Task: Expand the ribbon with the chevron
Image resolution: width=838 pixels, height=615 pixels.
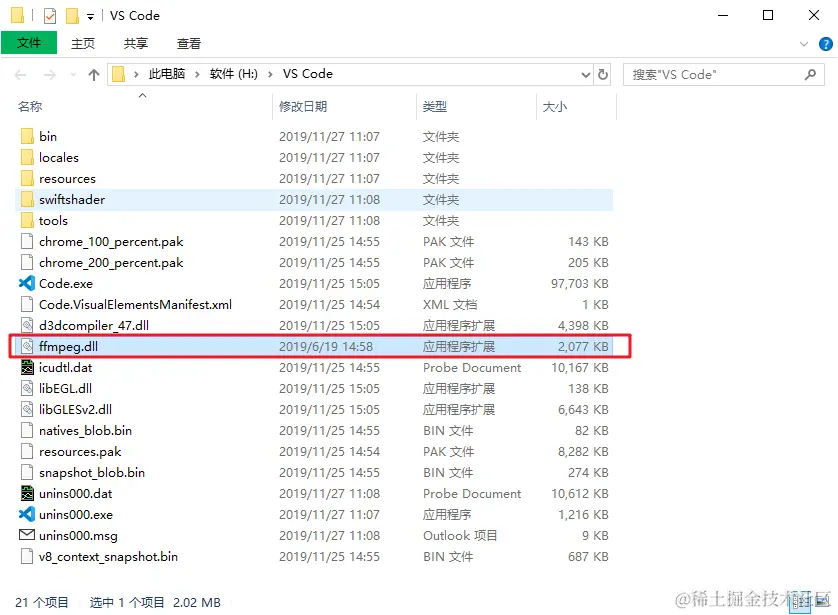Action: click(804, 44)
